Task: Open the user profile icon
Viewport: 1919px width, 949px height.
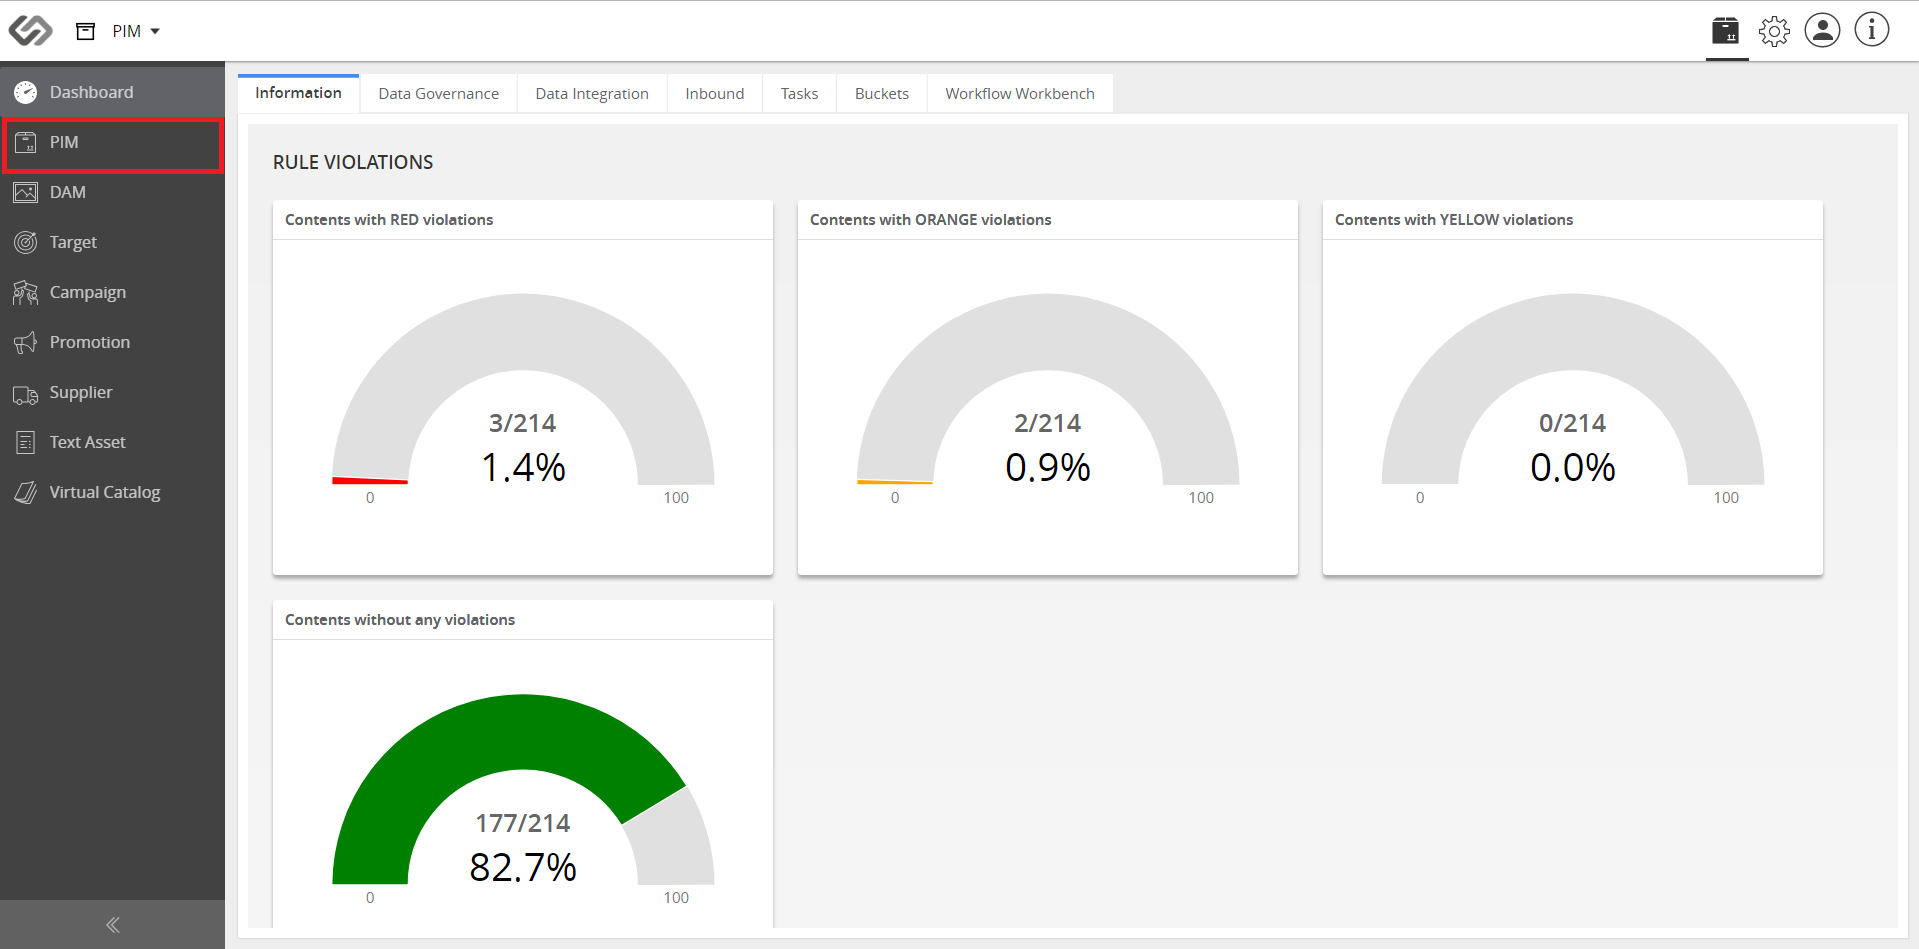Action: tap(1822, 30)
